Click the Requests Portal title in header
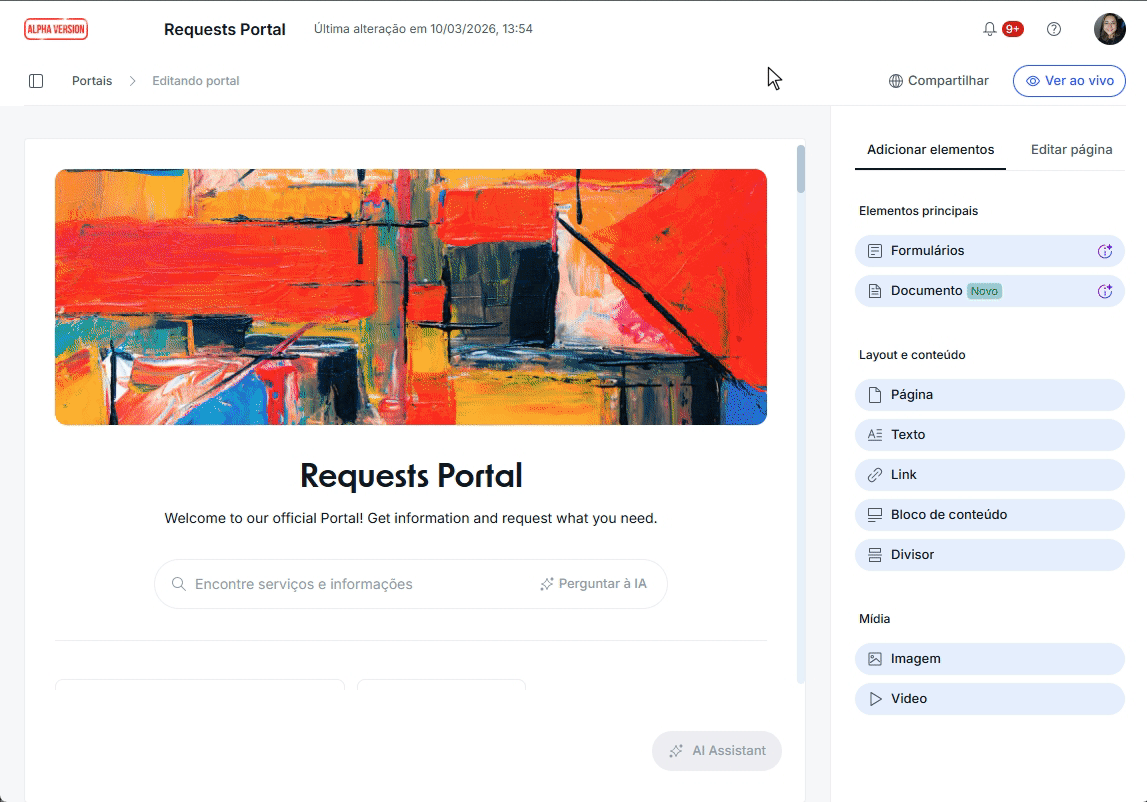 (225, 29)
